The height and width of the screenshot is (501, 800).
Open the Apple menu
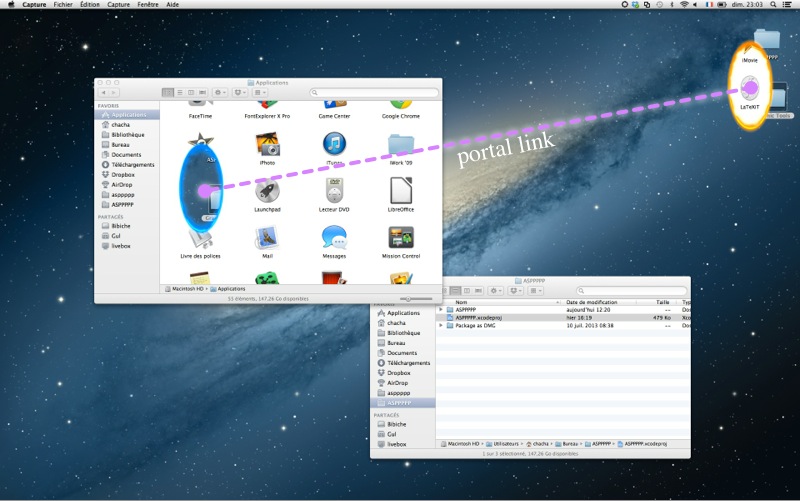pos(11,5)
